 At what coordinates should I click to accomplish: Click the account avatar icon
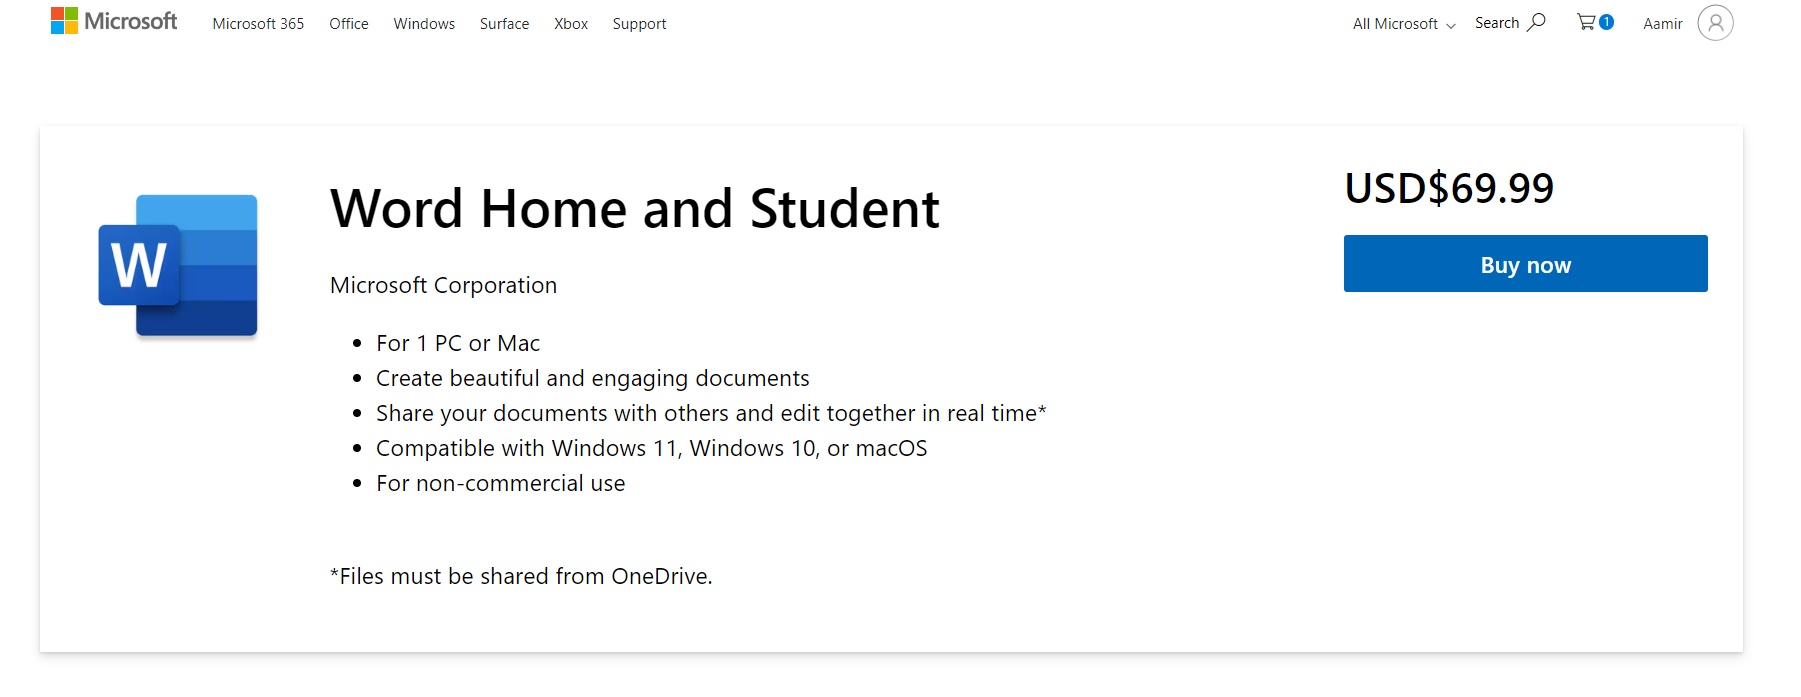1715,23
